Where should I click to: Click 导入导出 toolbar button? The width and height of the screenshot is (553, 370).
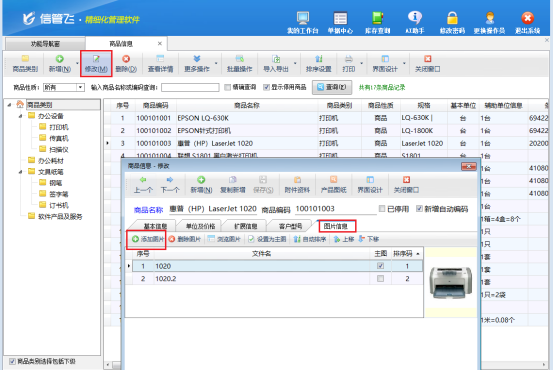(276, 63)
